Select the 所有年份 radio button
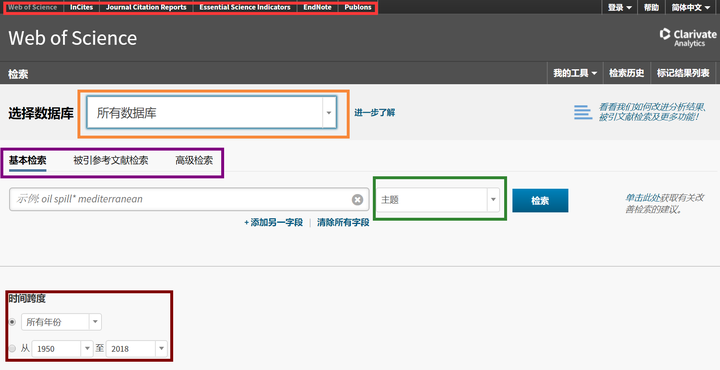 coord(12,322)
